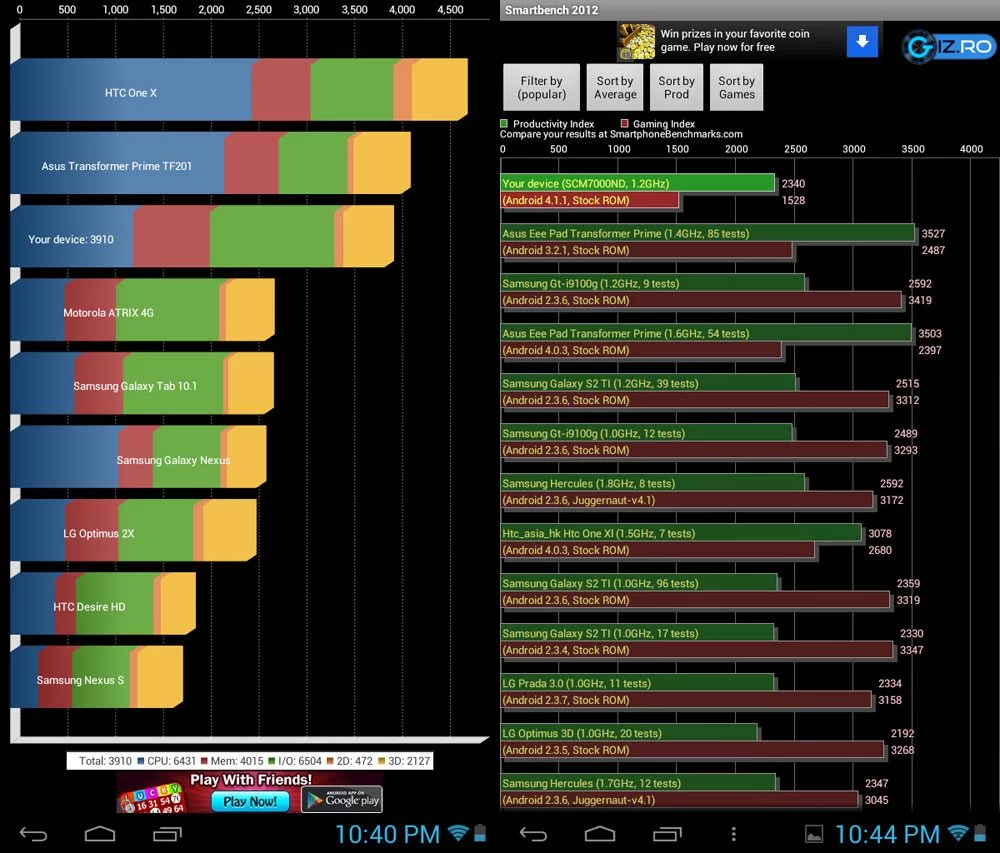Click Sort by Average button
Screen dimensions: 1000x853
(x=615, y=87)
